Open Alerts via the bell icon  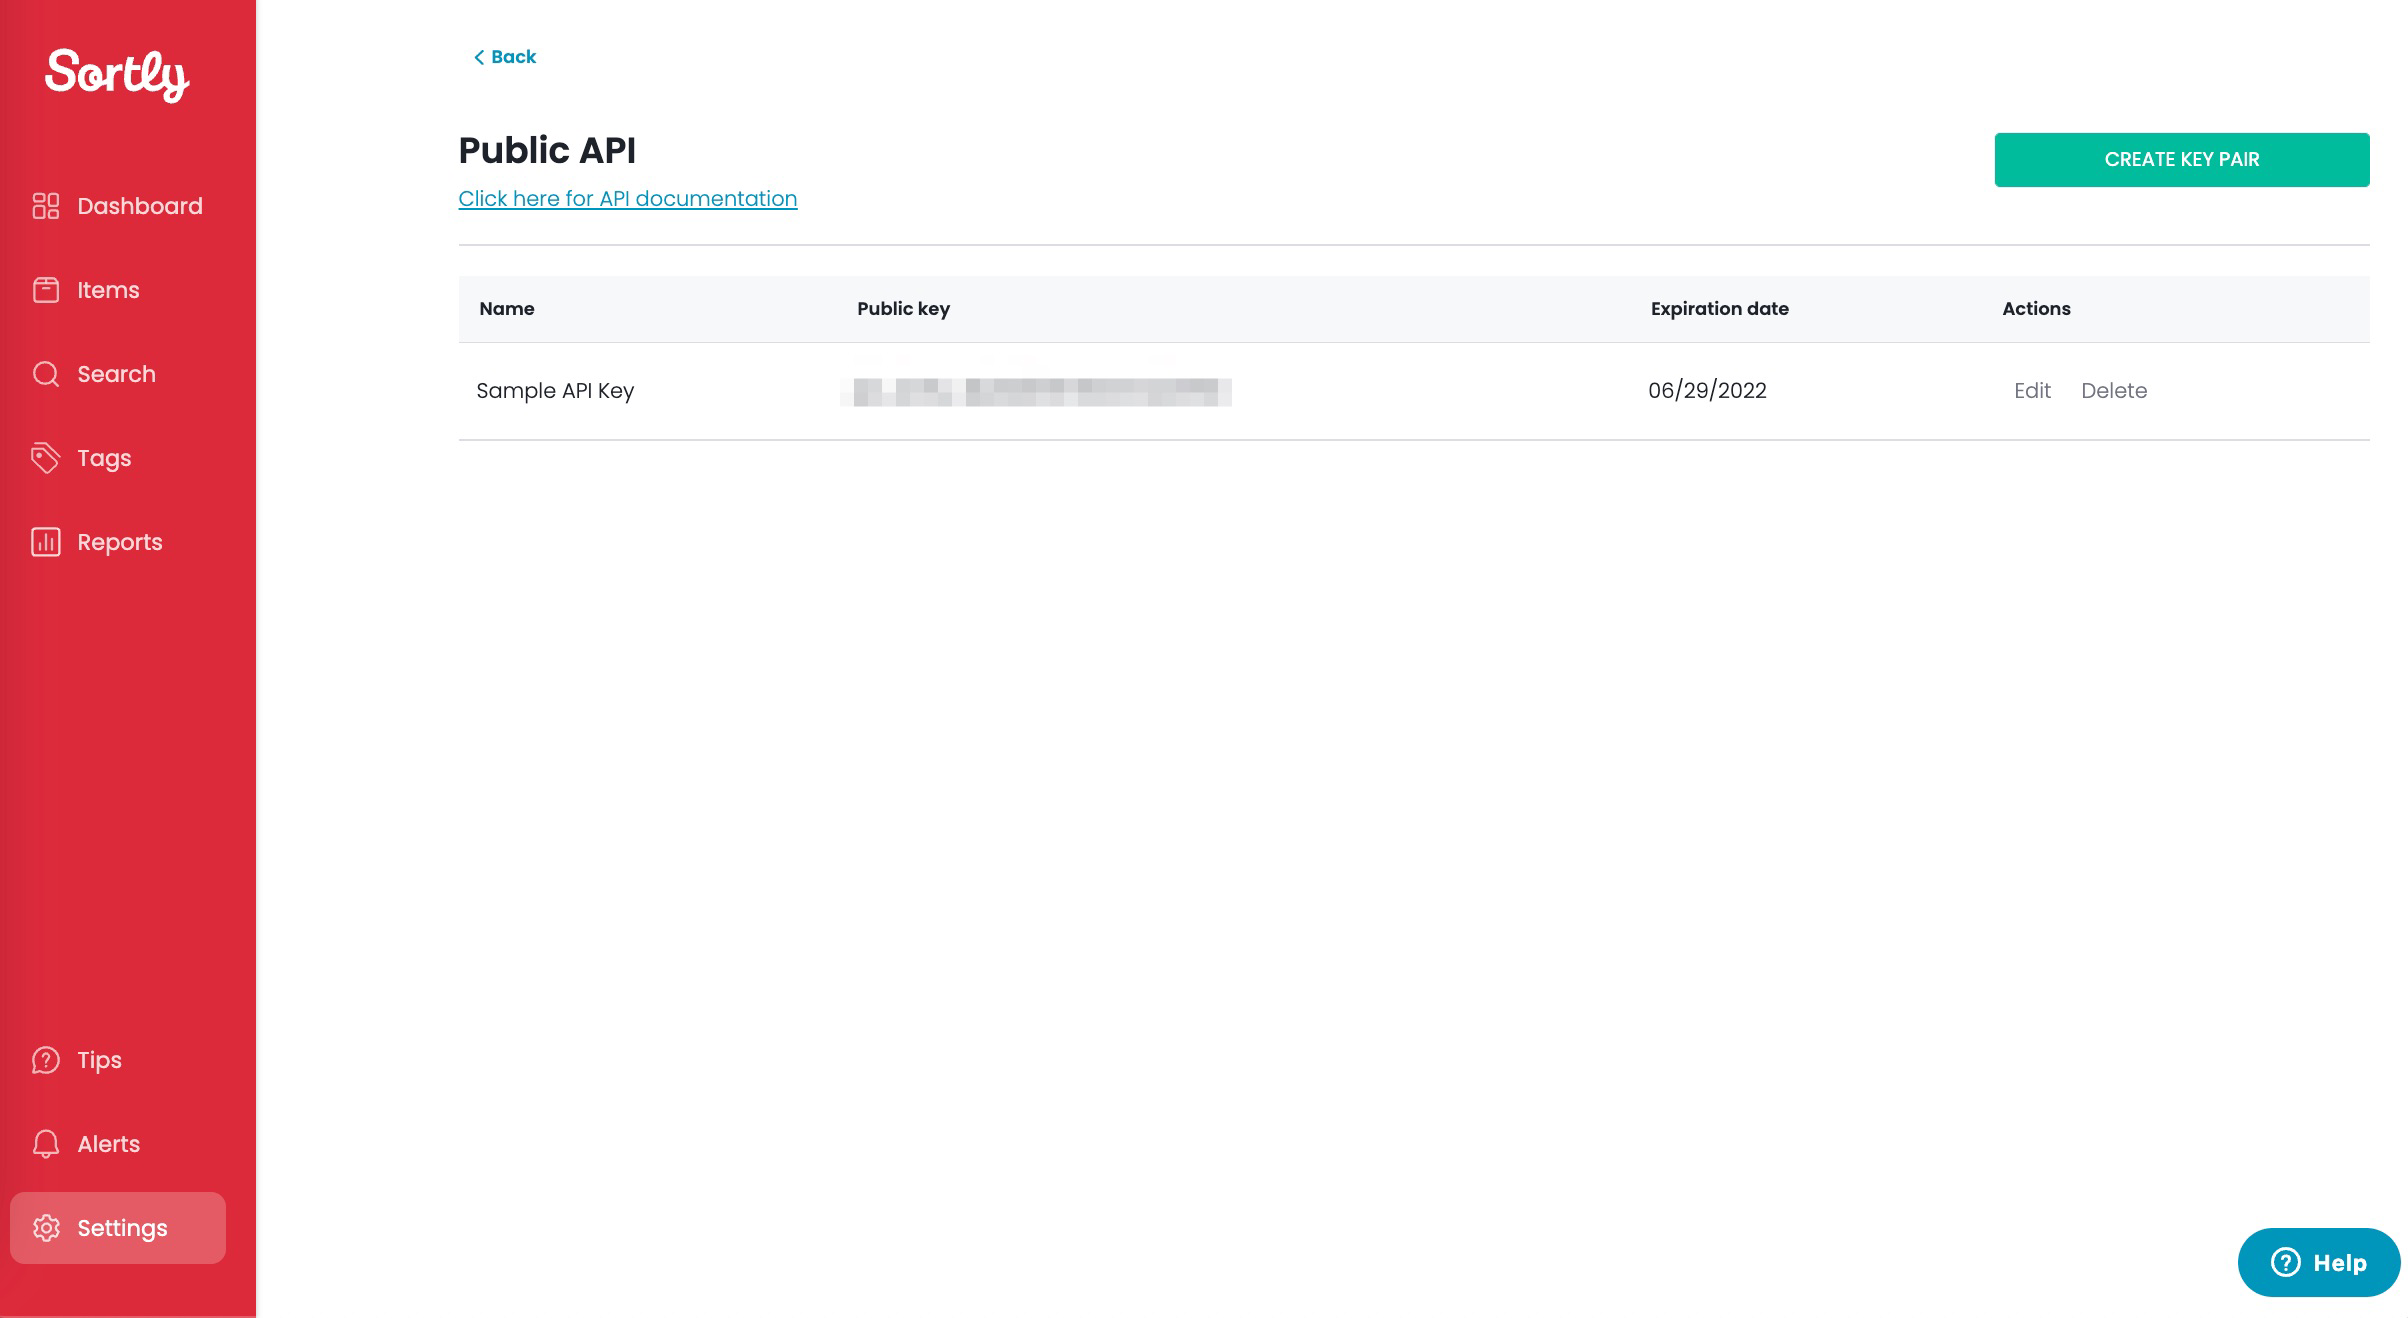pos(46,1144)
